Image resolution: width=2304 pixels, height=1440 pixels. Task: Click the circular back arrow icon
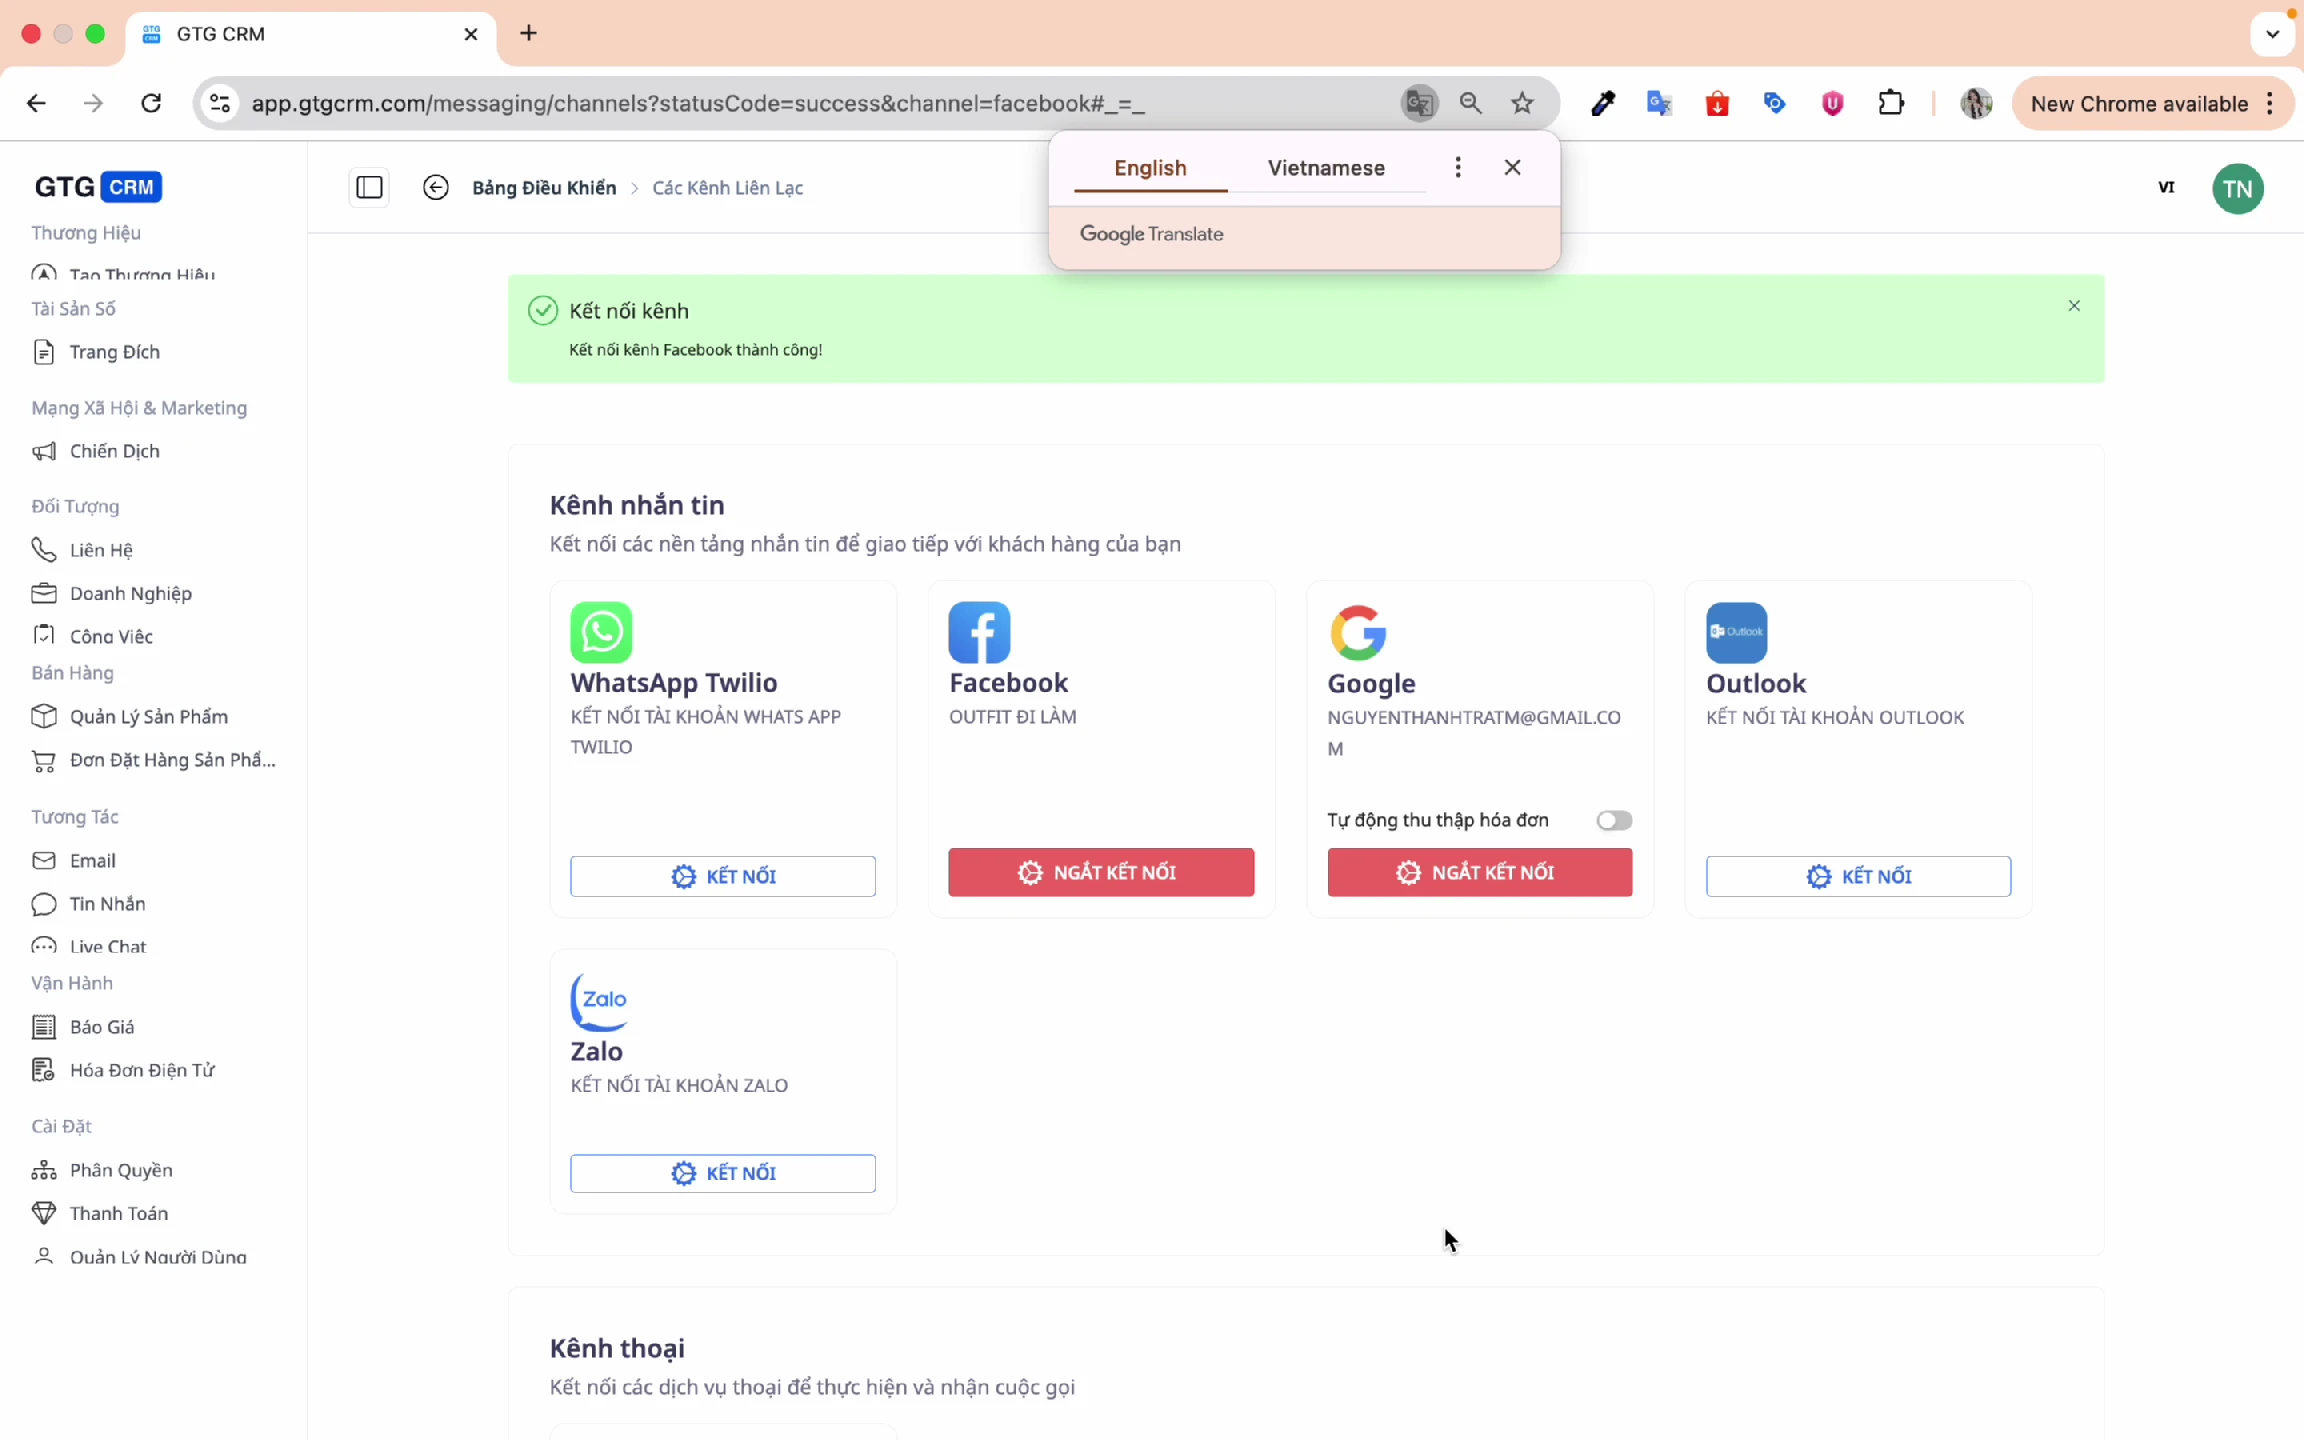(435, 188)
